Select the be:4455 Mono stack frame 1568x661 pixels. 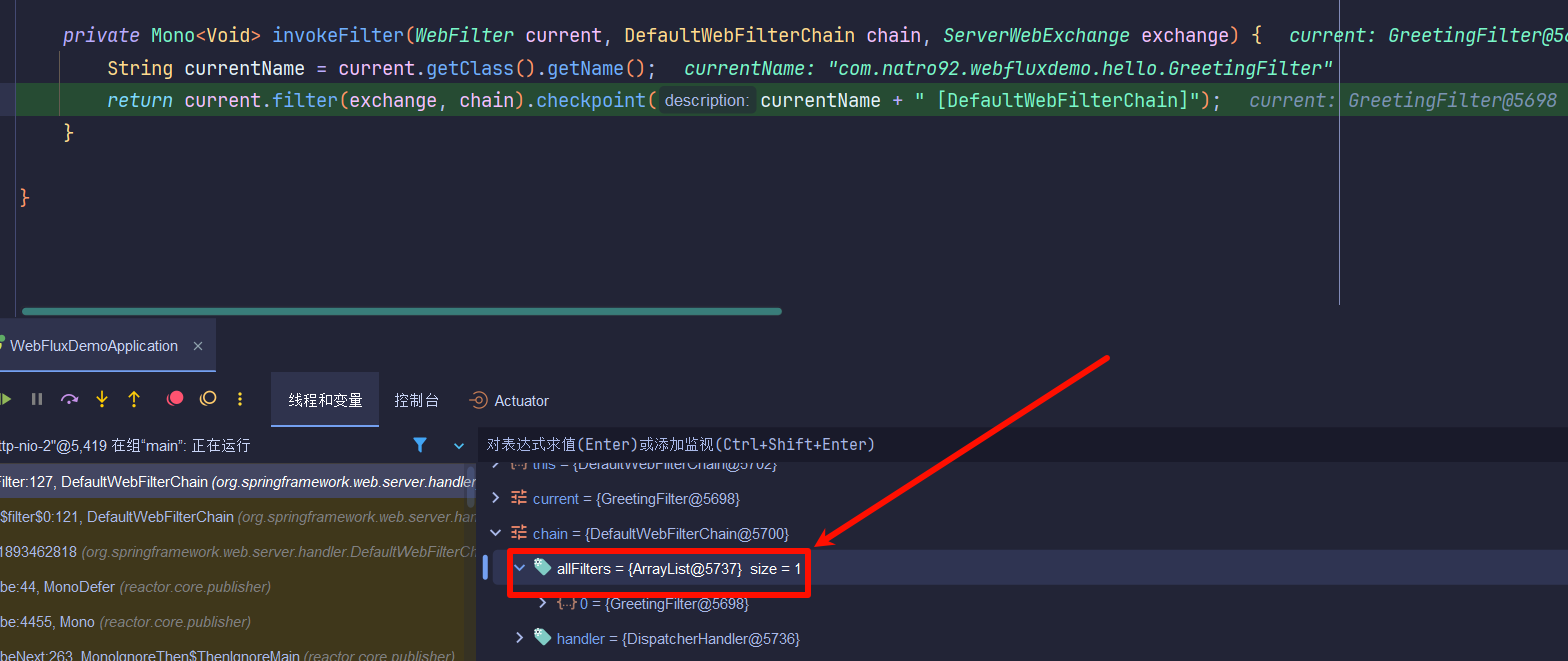[x=238, y=622]
